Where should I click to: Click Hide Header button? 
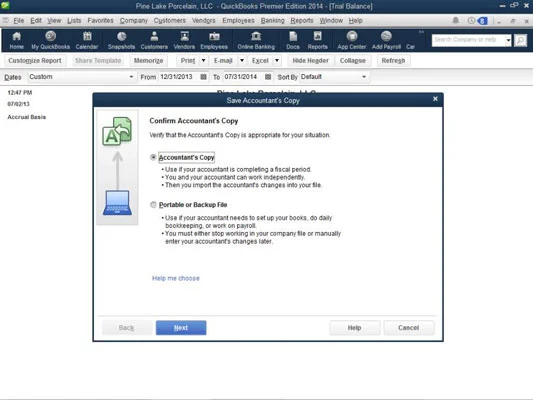pyautogui.click(x=310, y=60)
